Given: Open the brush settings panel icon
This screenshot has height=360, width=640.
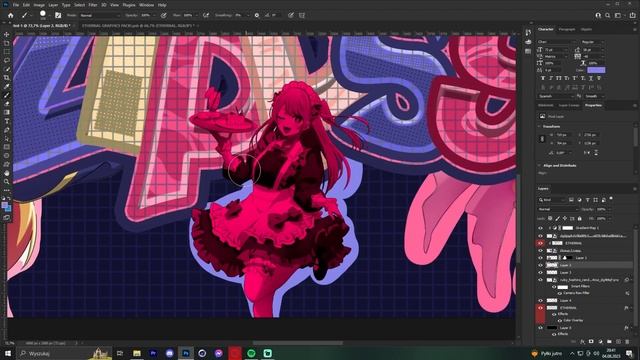Looking at the screenshot, I should [58, 15].
